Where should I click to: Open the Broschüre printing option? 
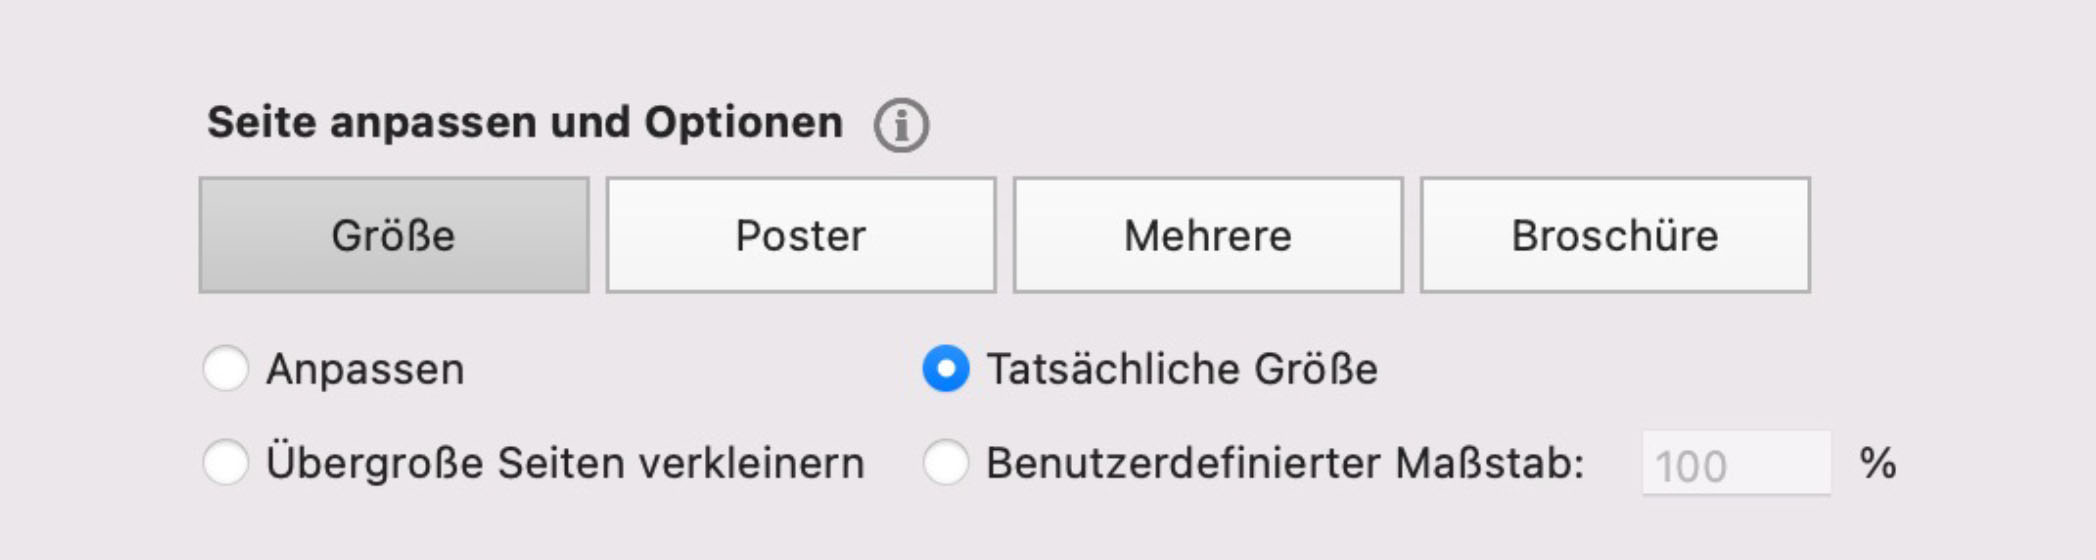point(1615,236)
